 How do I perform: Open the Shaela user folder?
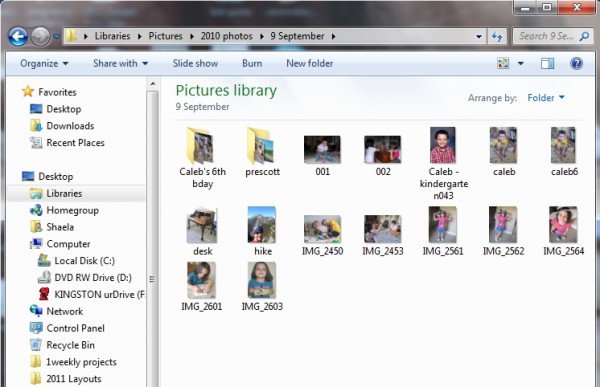[52, 227]
